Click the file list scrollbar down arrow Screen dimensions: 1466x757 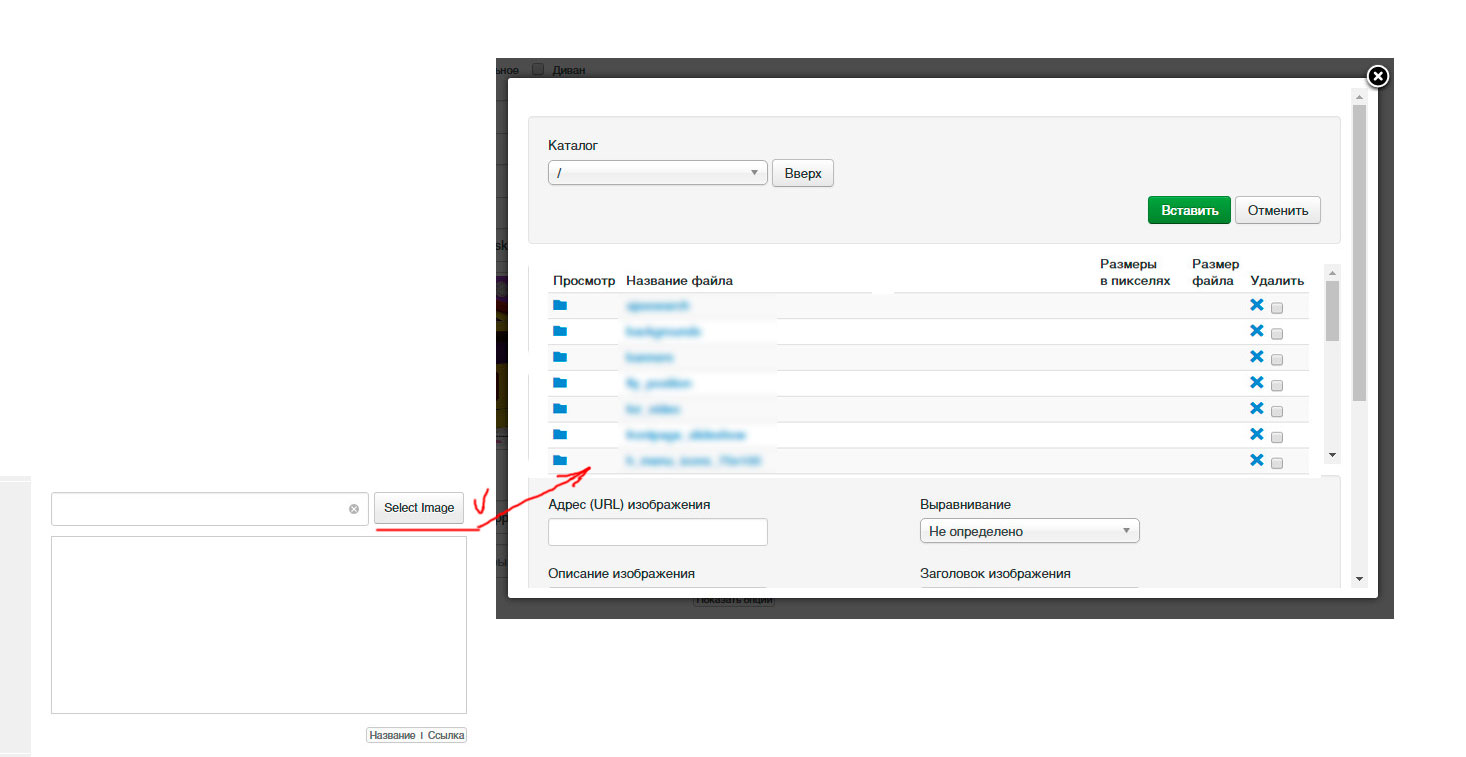pyautogui.click(x=1331, y=454)
